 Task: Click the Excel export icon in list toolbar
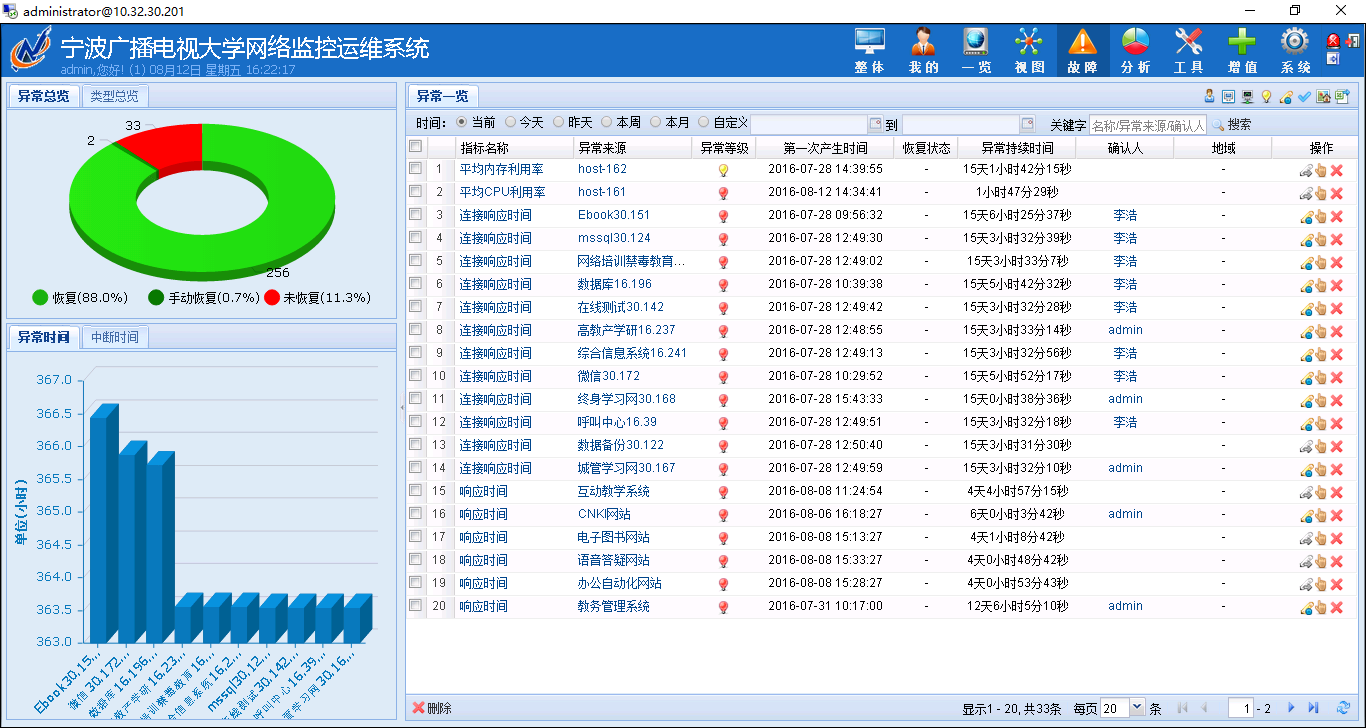click(x=1342, y=96)
